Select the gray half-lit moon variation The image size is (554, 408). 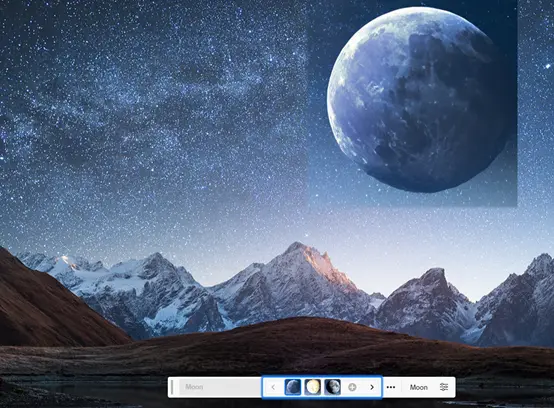[x=332, y=387]
